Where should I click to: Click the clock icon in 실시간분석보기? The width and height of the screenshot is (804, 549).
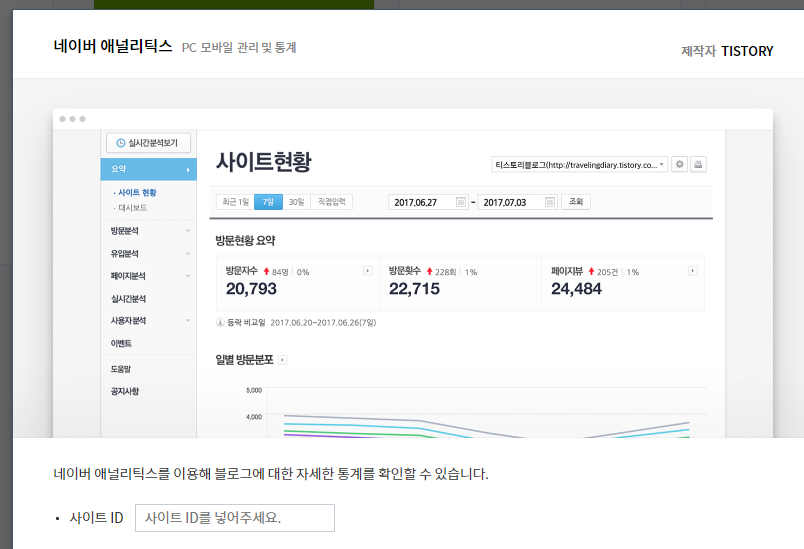click(120, 143)
